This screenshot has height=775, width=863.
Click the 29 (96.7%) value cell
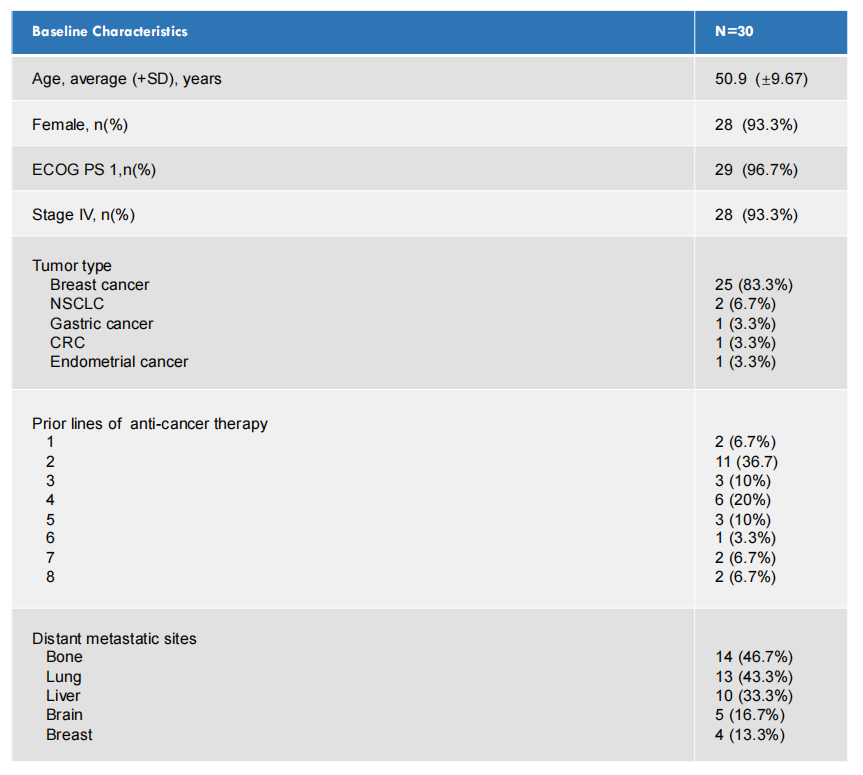pos(756,169)
